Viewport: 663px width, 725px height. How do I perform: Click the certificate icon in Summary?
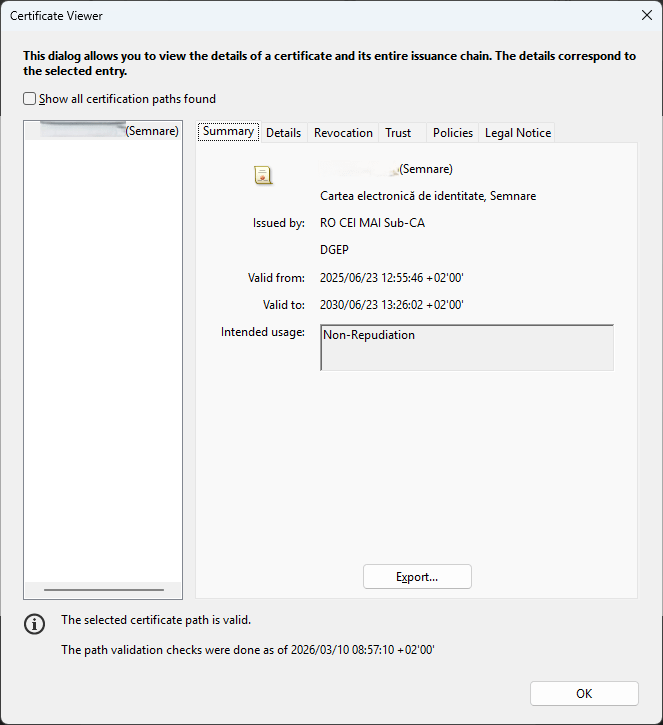pyautogui.click(x=263, y=175)
